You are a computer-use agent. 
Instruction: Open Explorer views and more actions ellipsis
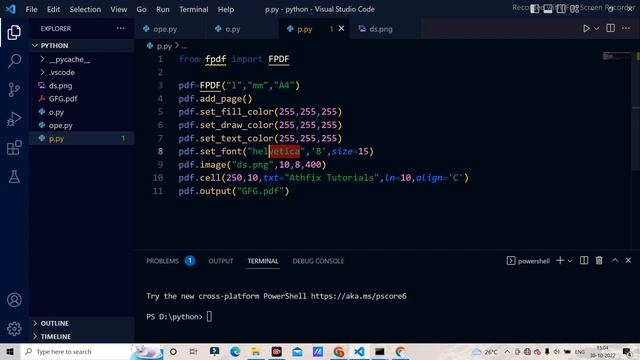tap(120, 28)
